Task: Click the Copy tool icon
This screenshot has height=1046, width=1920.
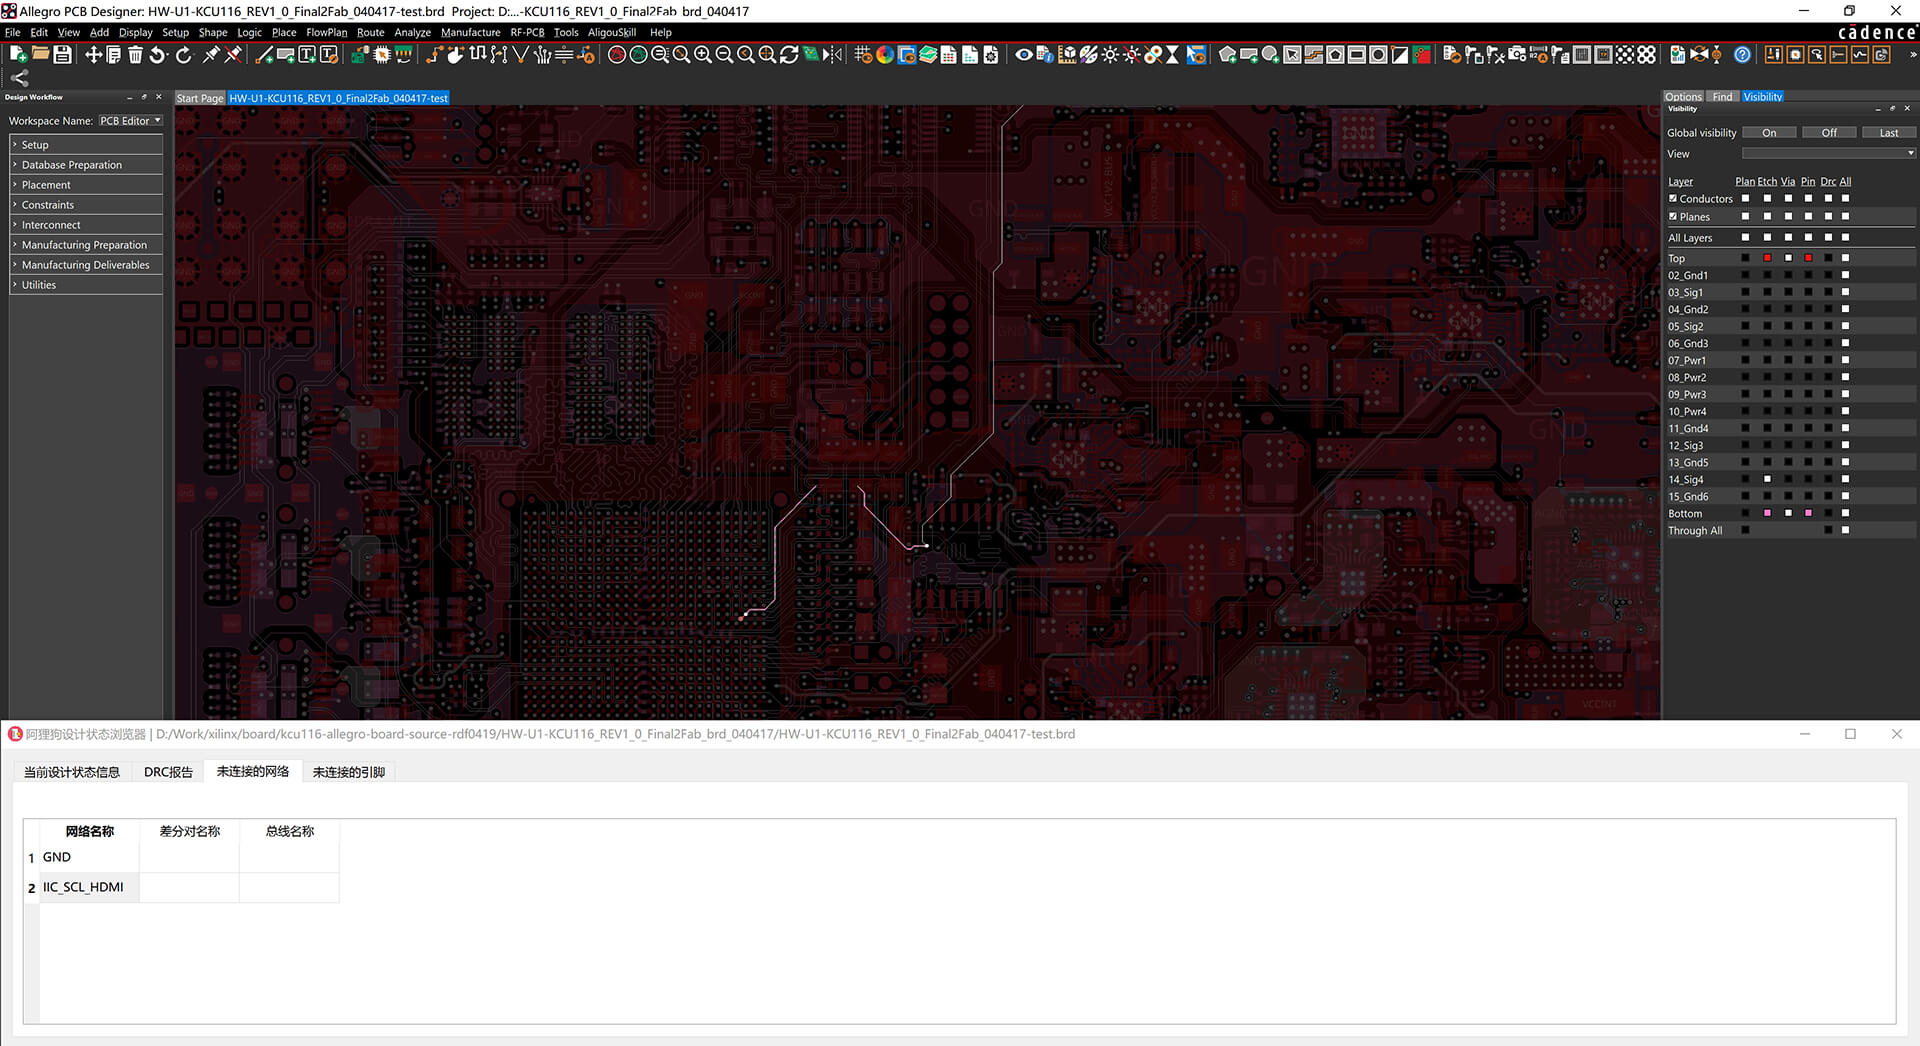Action: 114,54
